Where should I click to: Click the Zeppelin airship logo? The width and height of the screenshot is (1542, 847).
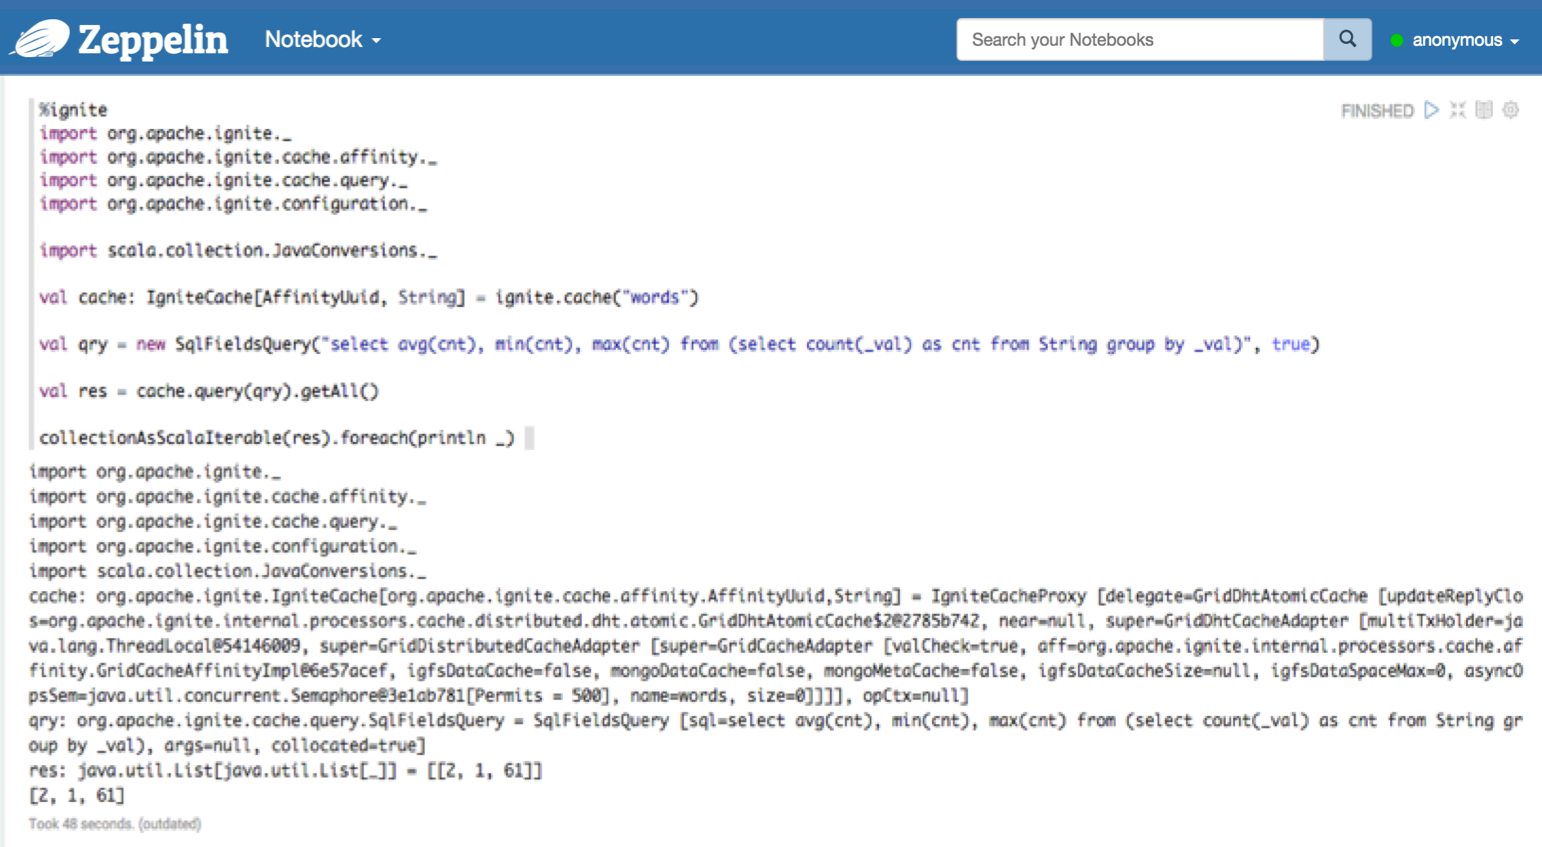coord(40,40)
